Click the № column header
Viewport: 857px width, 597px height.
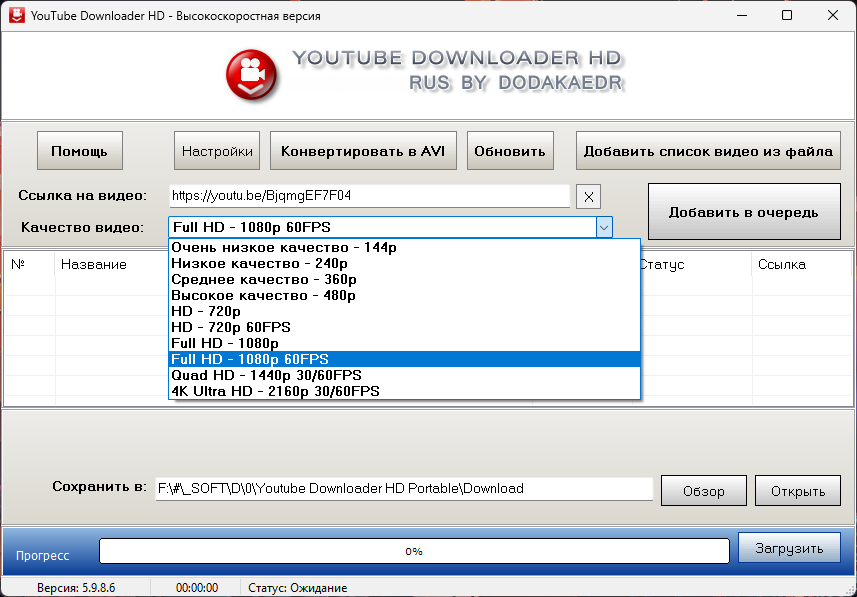30,265
